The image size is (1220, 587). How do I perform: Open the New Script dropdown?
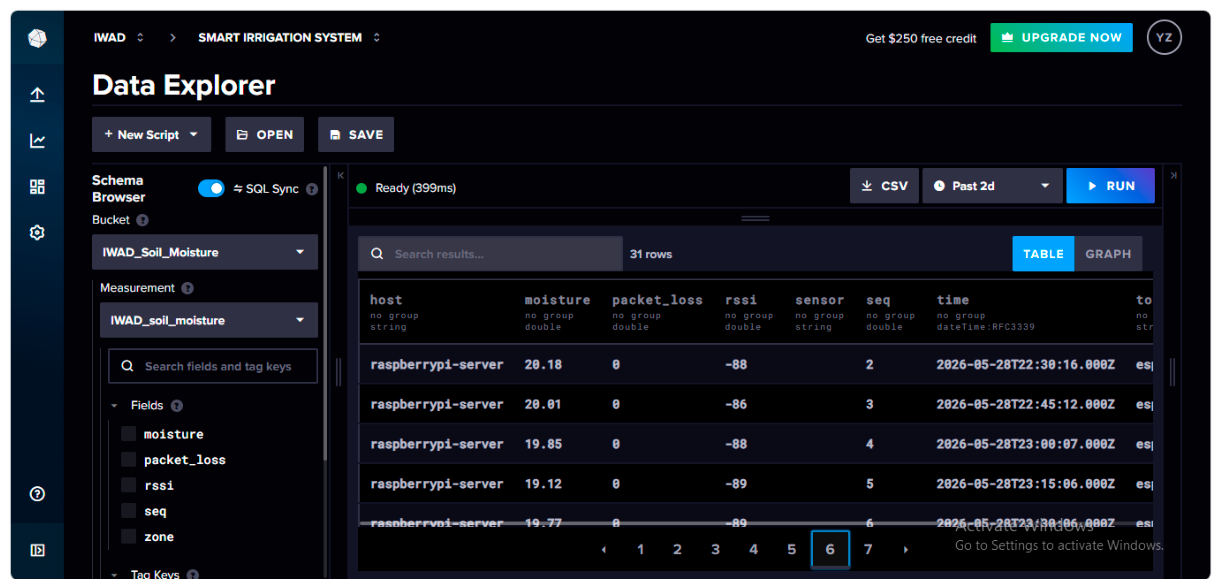pyautogui.click(x=151, y=135)
